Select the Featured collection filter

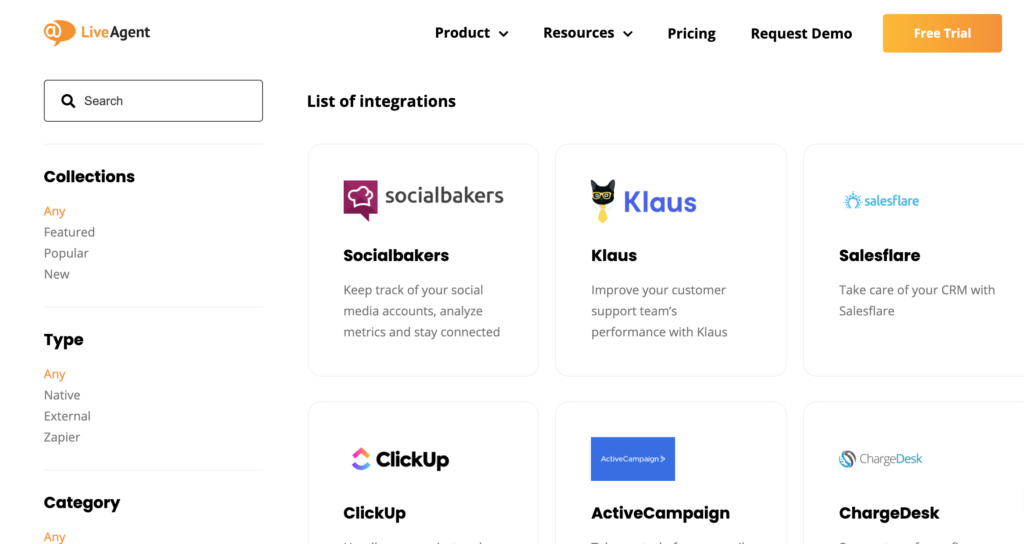pos(69,232)
